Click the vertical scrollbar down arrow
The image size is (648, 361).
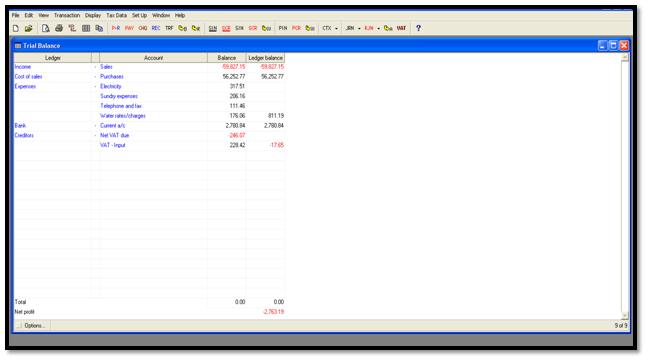click(624, 316)
